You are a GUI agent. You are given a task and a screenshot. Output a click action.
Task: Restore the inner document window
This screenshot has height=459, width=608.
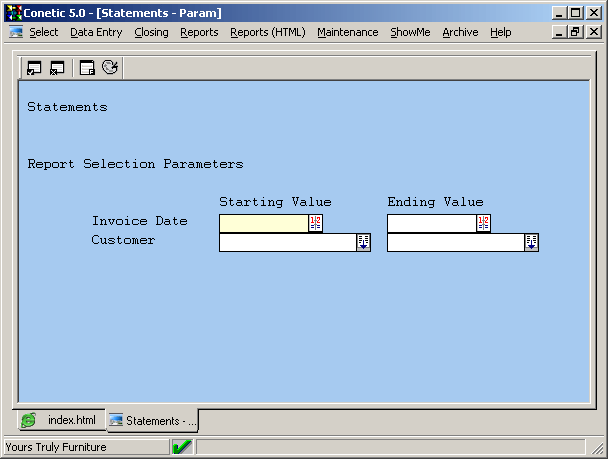point(575,32)
